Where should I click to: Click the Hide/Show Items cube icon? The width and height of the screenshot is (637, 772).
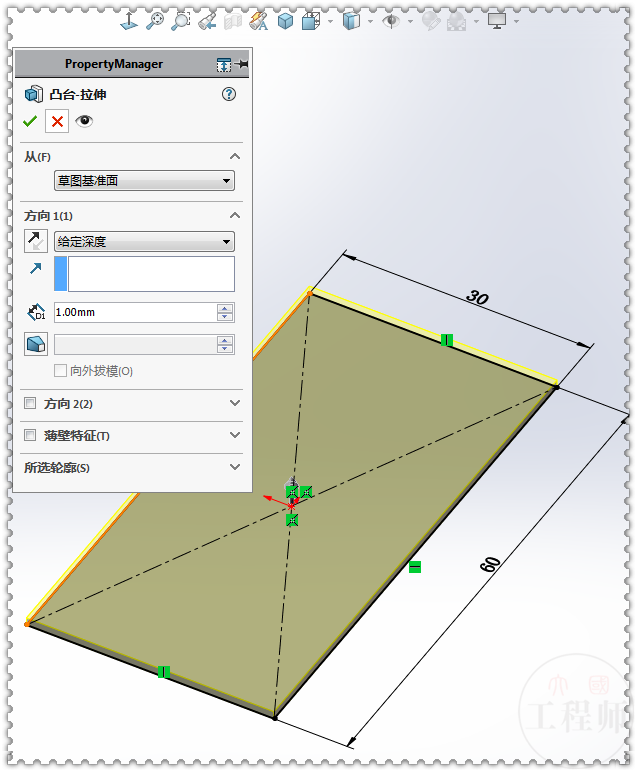pos(351,21)
